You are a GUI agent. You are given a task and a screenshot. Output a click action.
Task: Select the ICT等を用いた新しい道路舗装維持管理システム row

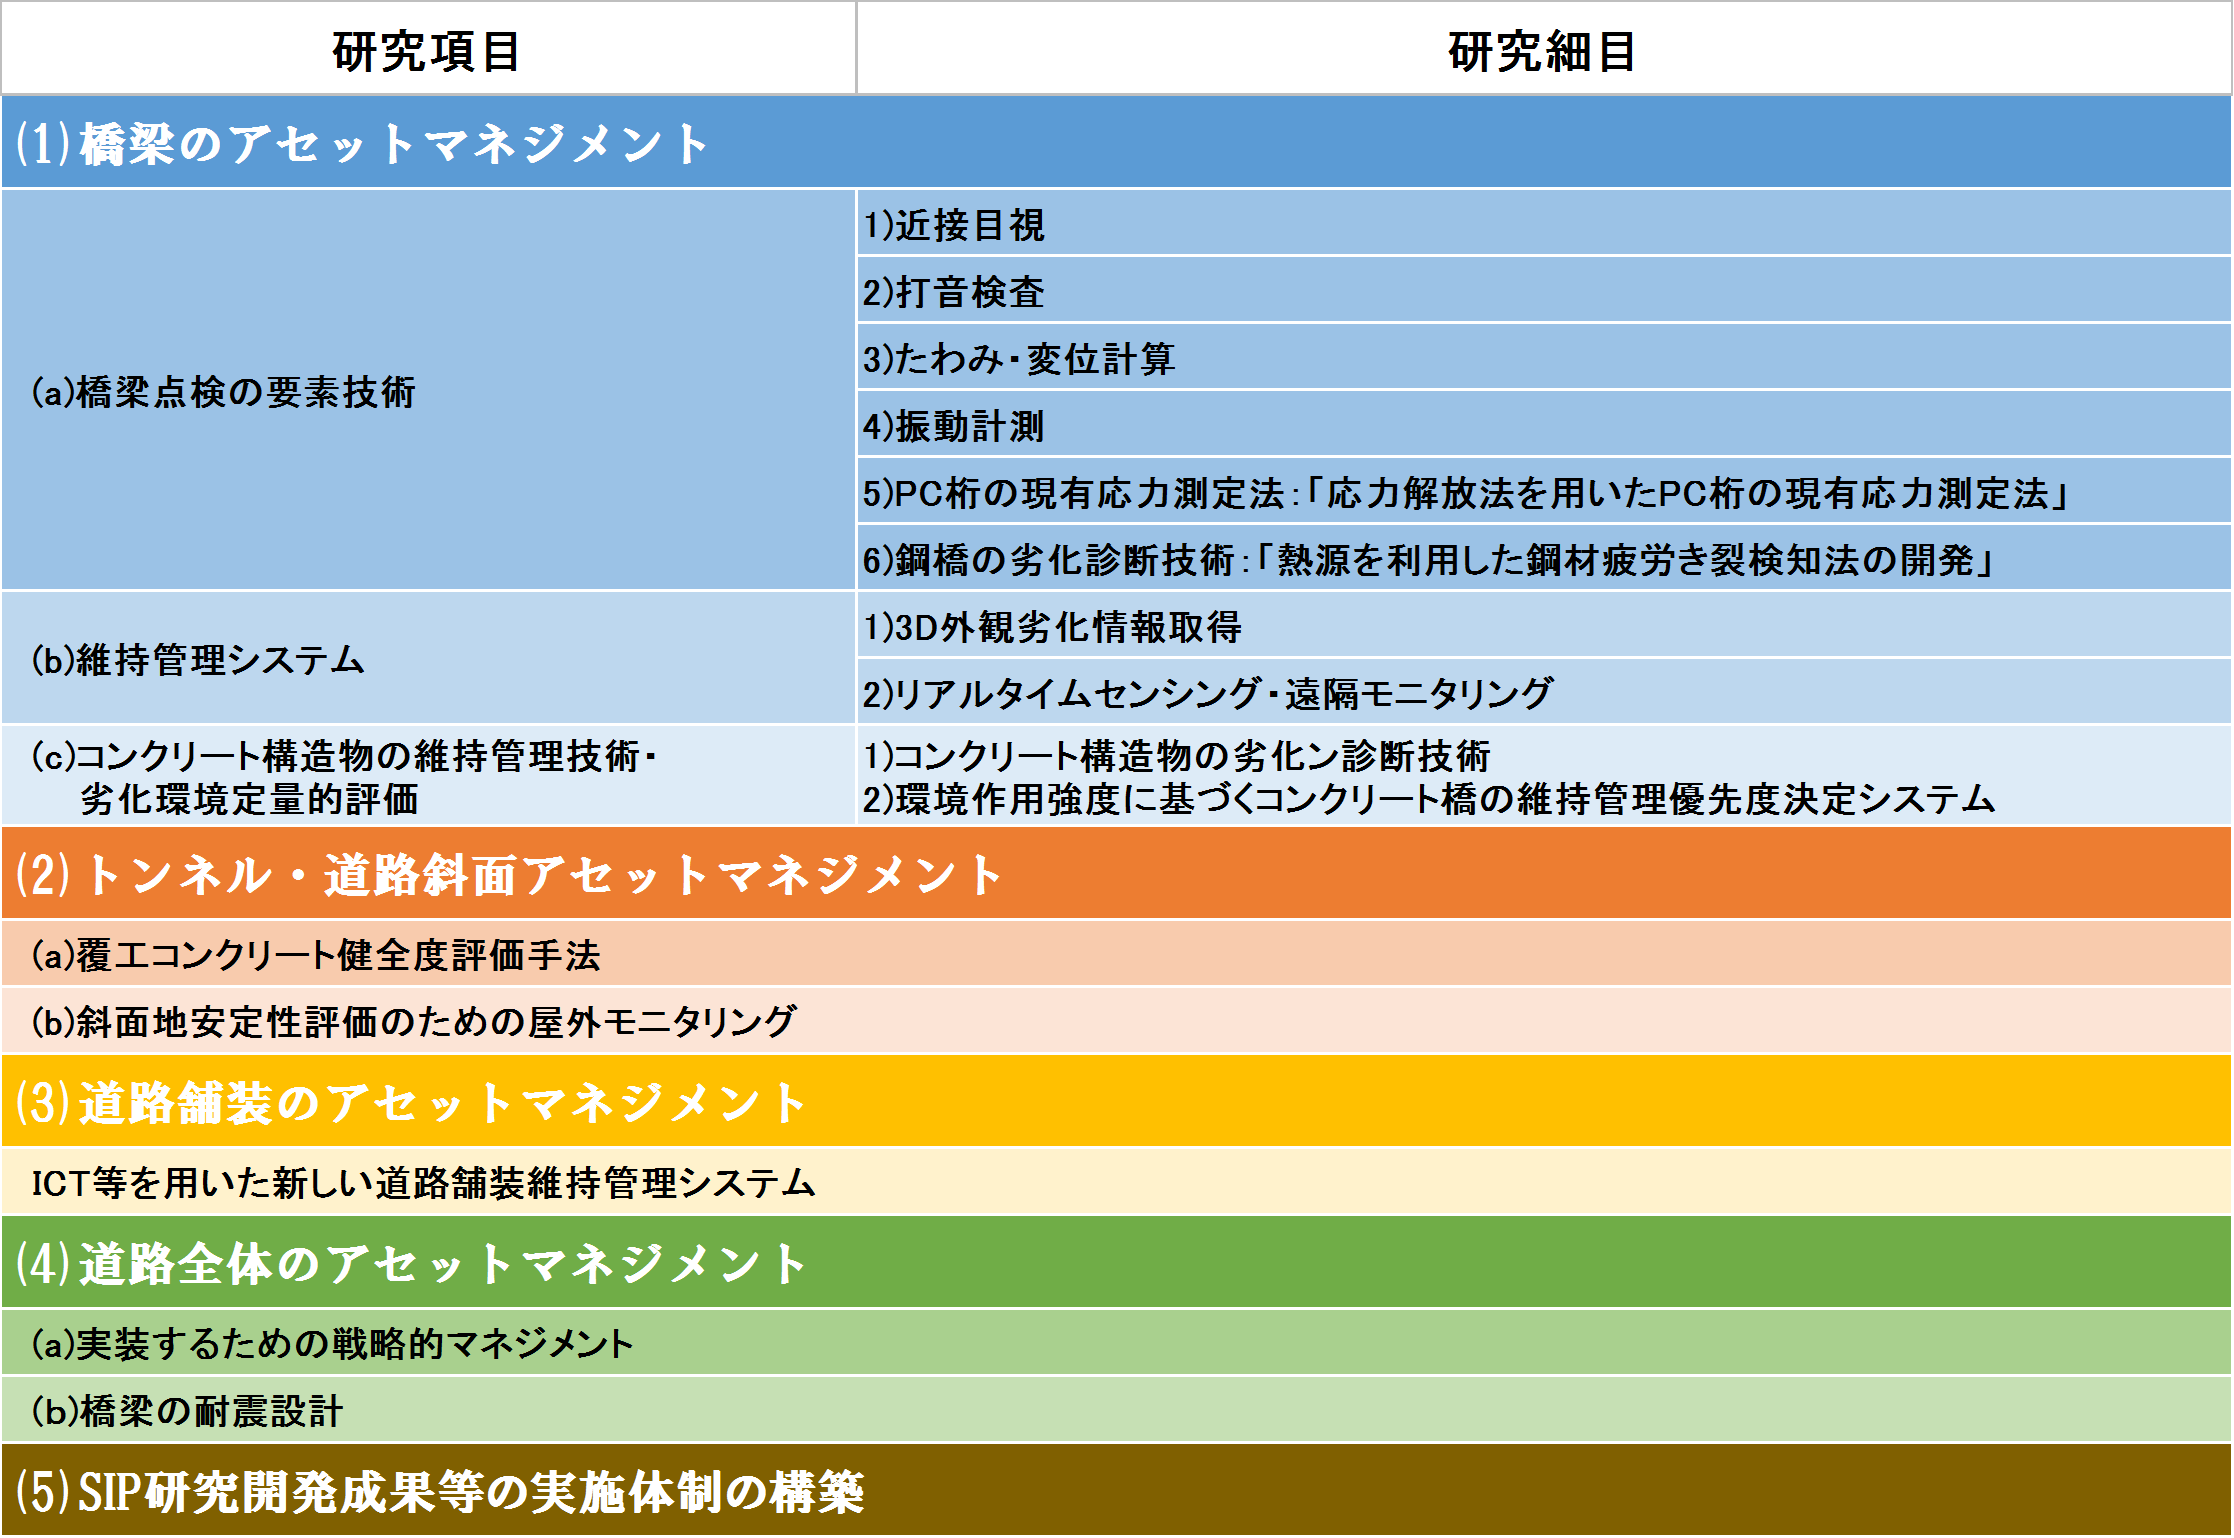click(x=1116, y=1182)
